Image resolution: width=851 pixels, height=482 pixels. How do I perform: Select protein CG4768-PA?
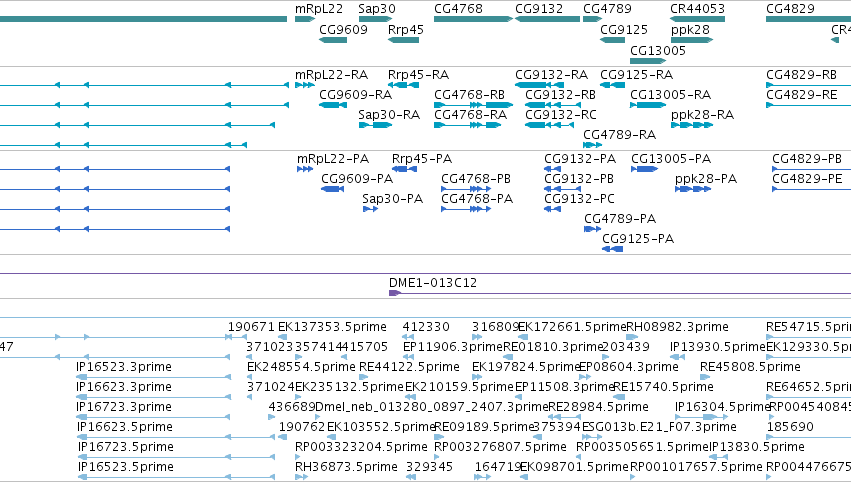click(477, 199)
